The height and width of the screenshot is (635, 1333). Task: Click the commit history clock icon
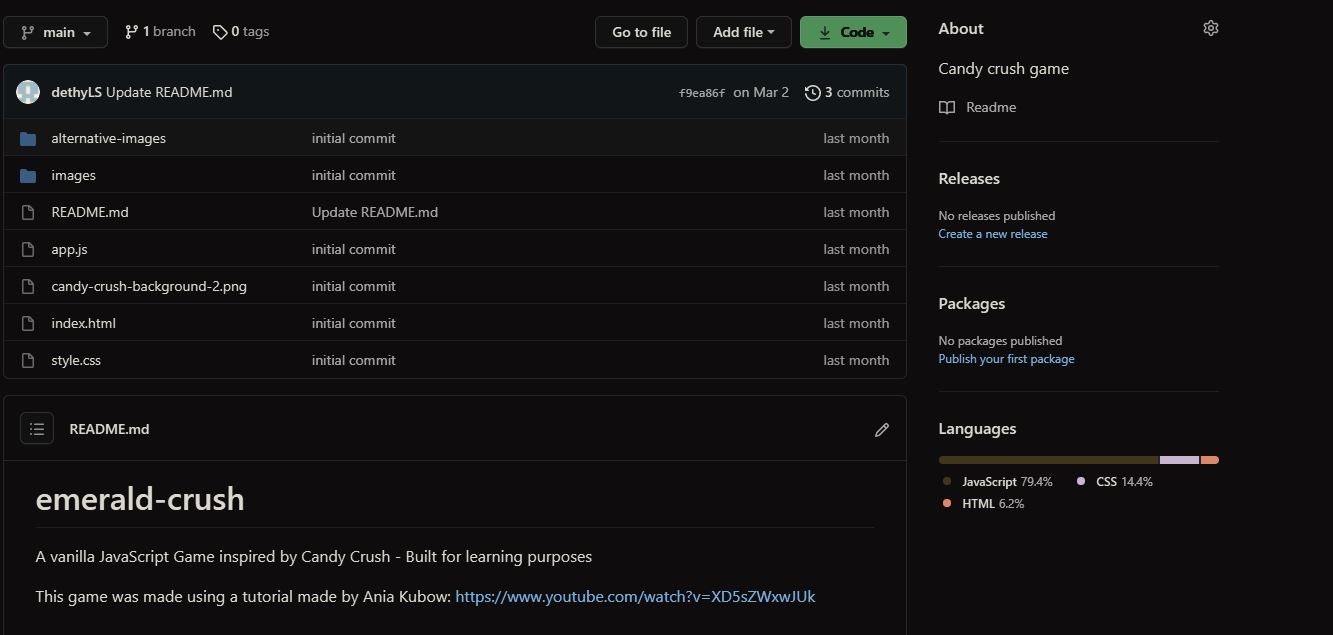(x=813, y=92)
